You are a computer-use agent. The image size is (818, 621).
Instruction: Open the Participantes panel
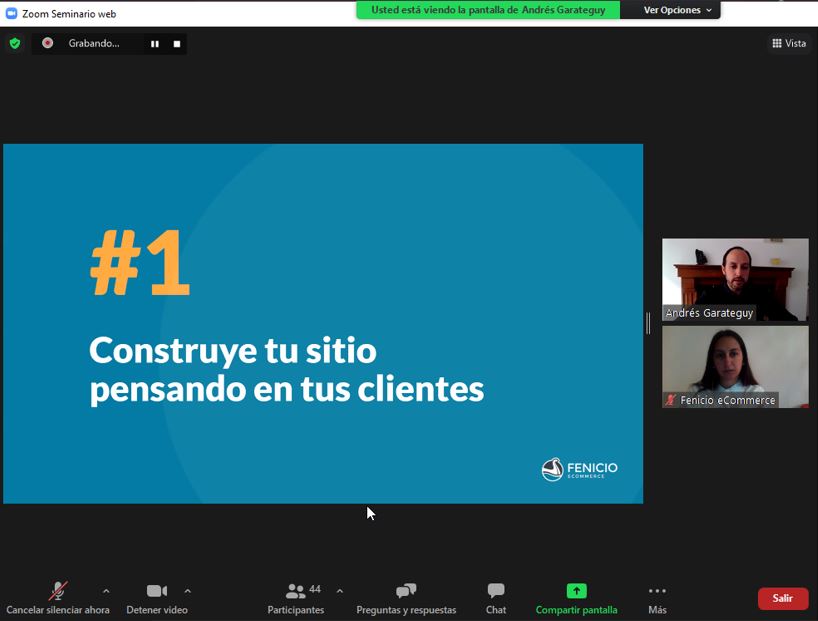[296, 598]
